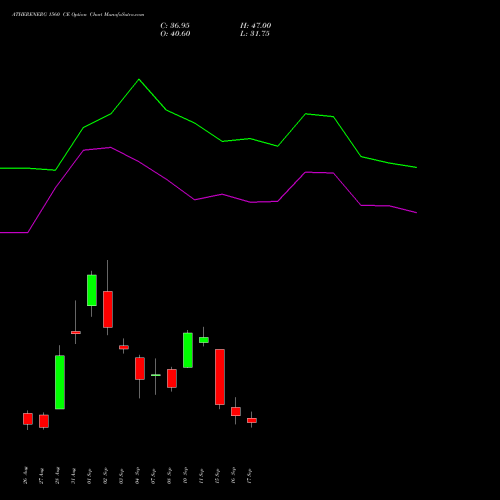Click the red candle above 02 Sep

pyautogui.click(x=108, y=309)
